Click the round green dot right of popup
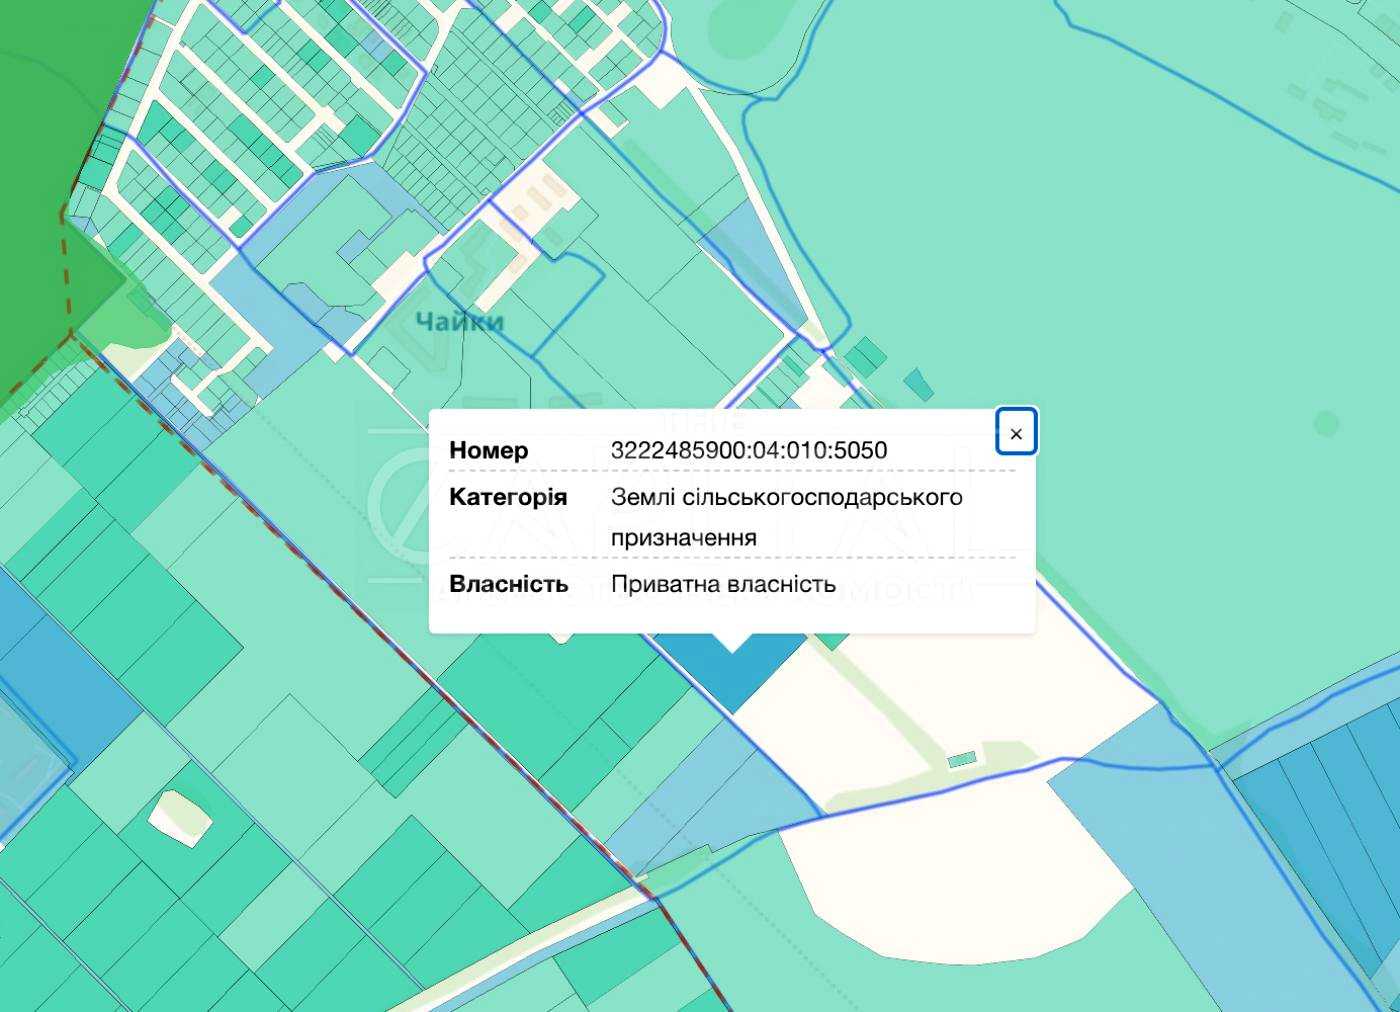 [1327, 424]
